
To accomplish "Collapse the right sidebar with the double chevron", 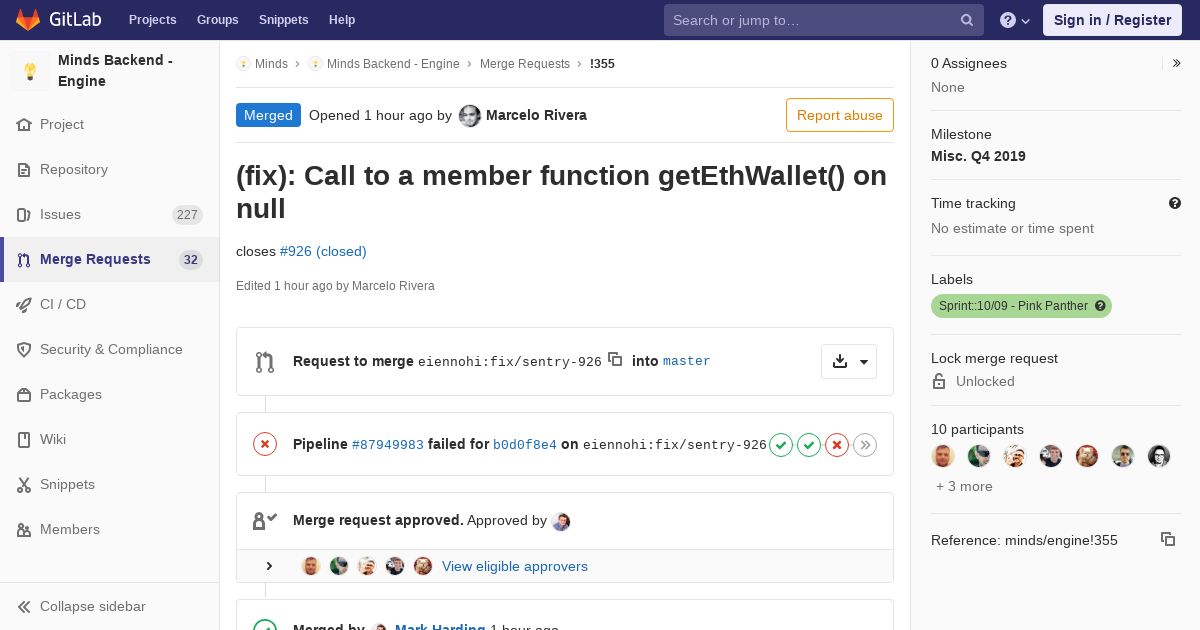I will (1177, 63).
